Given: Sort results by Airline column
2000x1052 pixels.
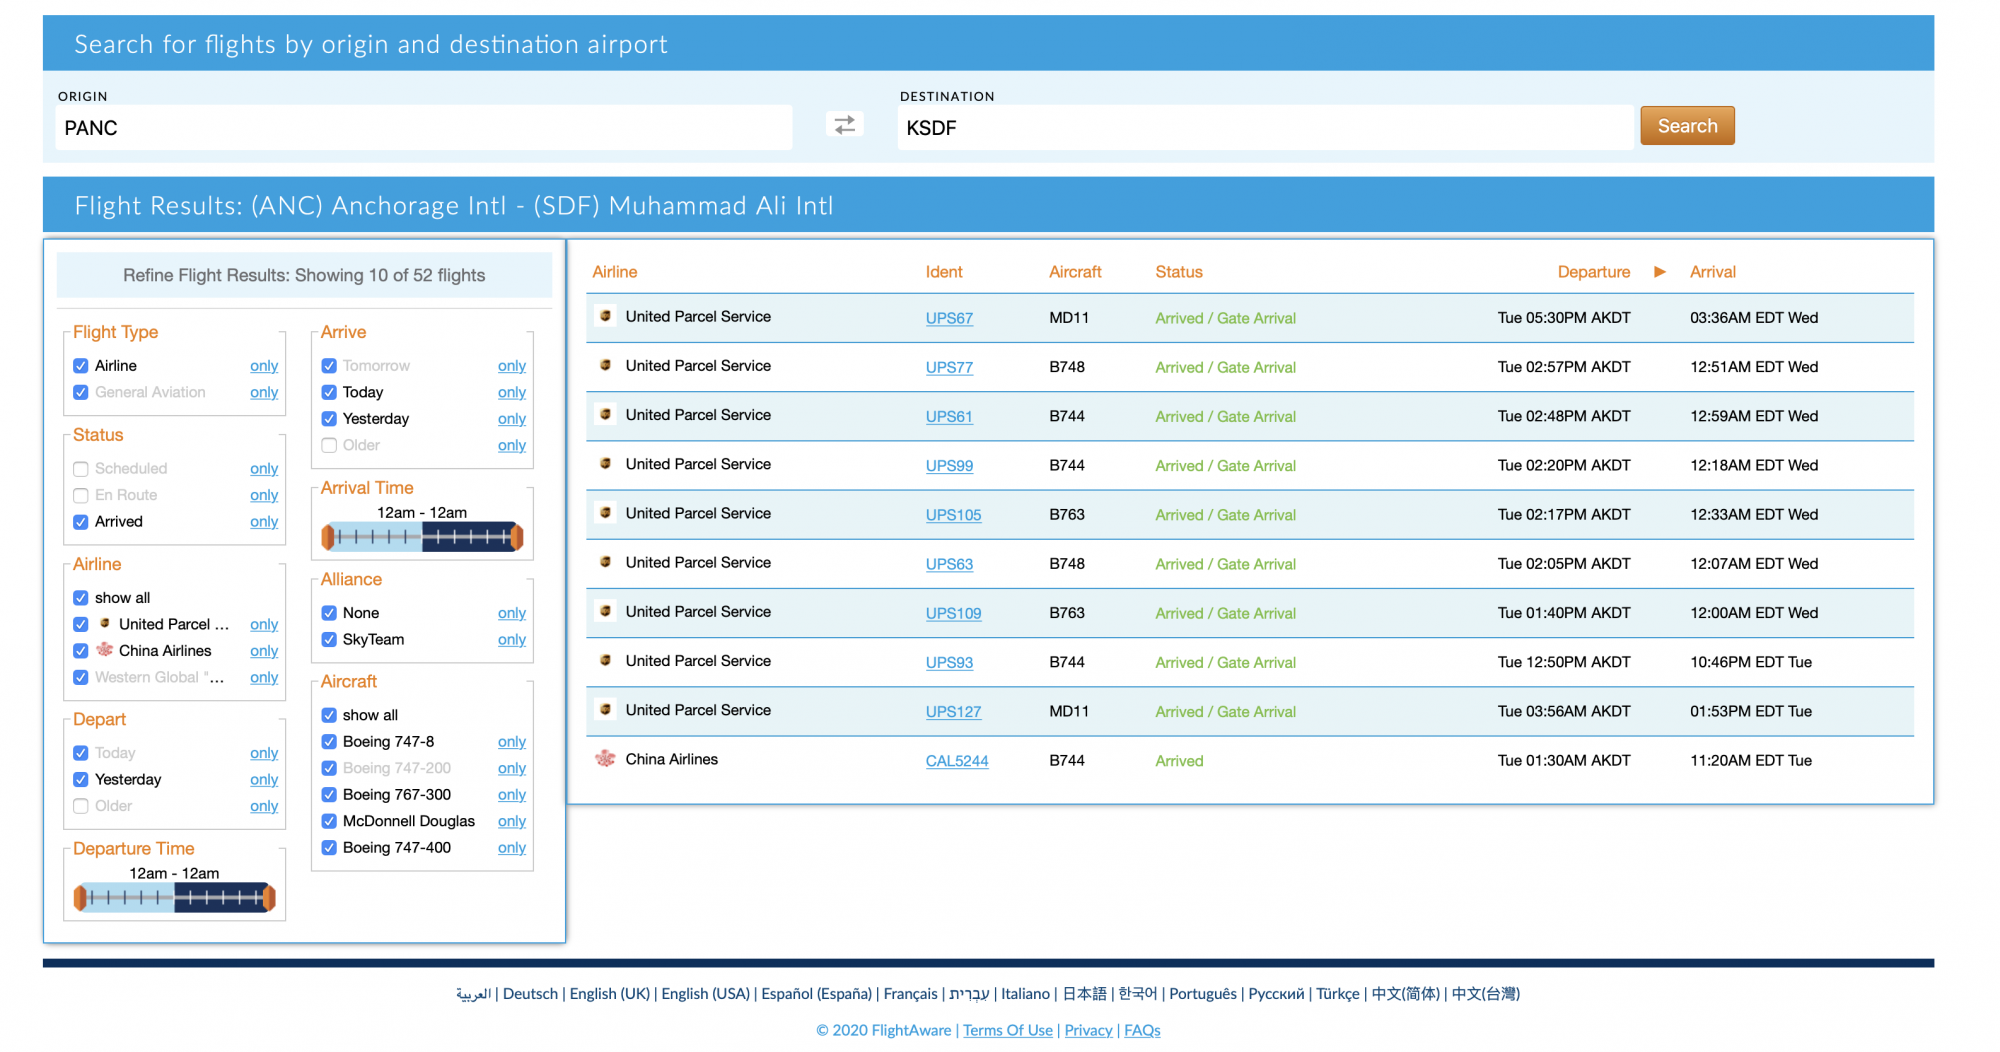Looking at the screenshot, I should (615, 272).
